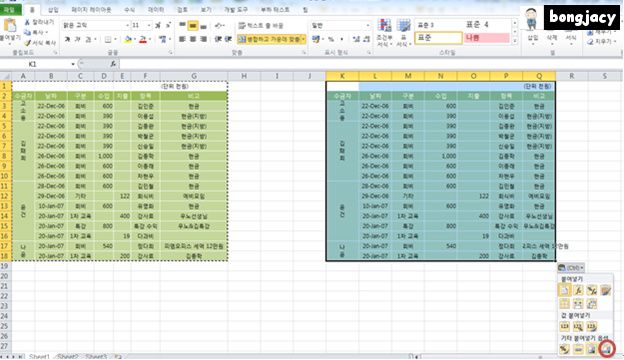
Task: Open font color picker arrow
Action: coord(149,39)
